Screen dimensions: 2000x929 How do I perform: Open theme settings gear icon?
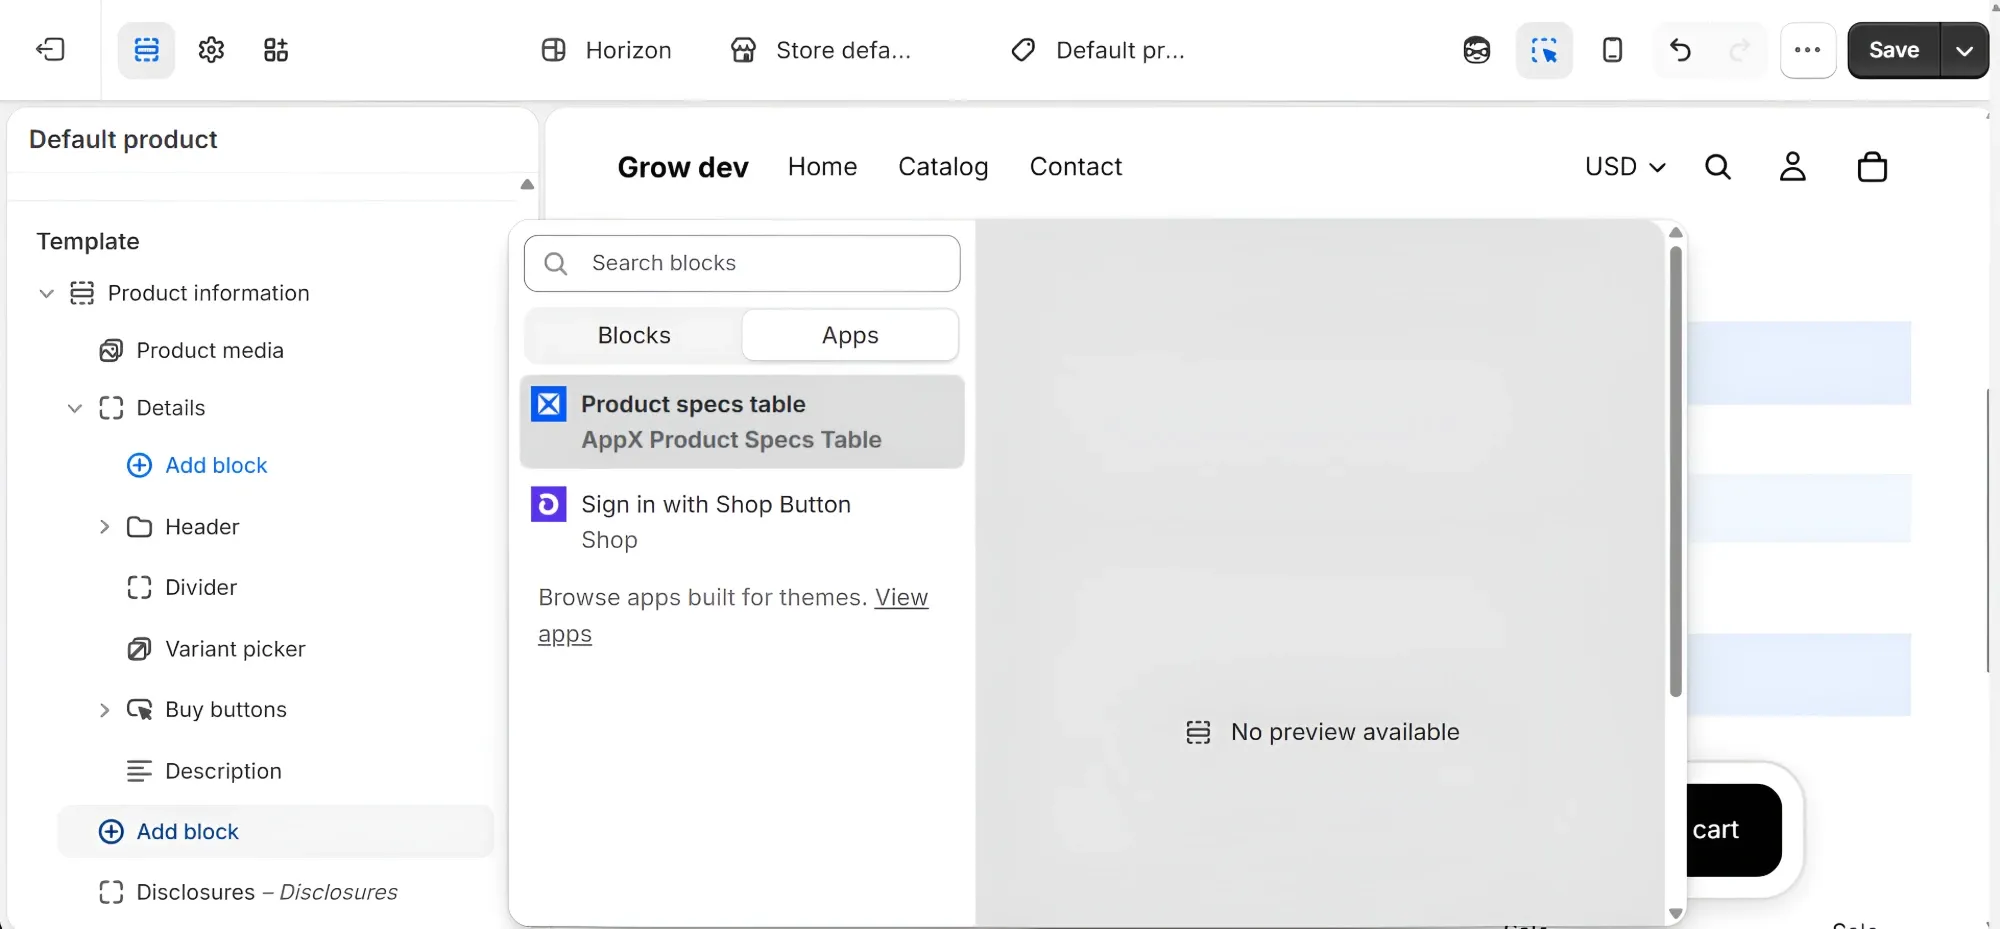(211, 50)
